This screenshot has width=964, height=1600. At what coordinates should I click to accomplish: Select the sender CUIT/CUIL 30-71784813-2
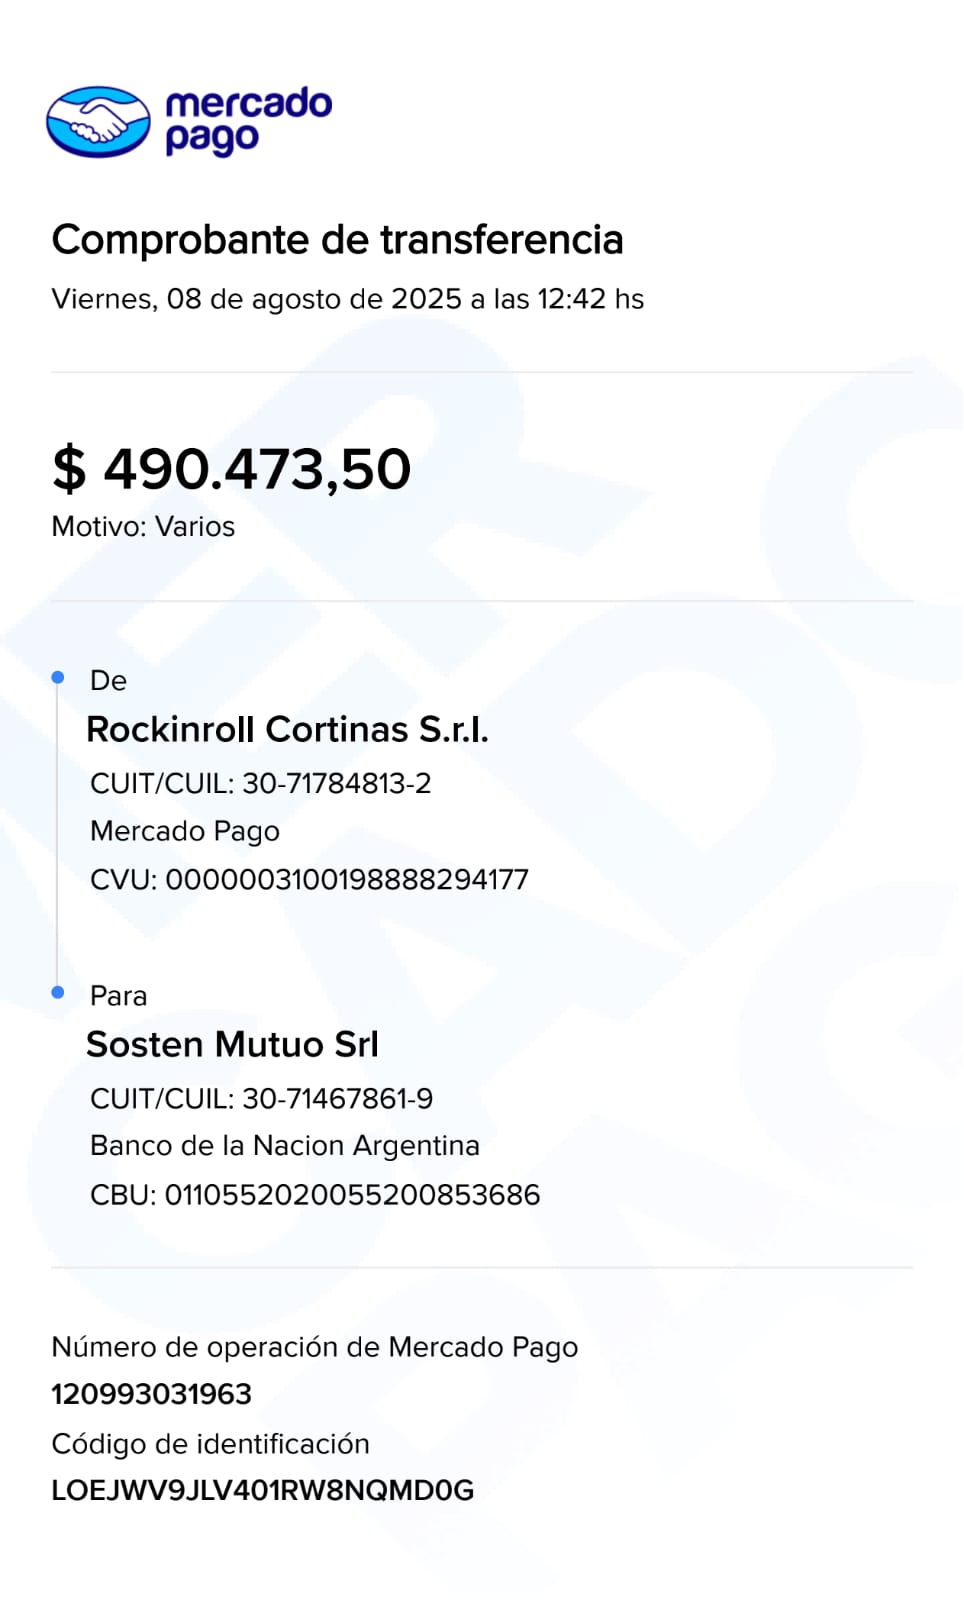[336, 783]
